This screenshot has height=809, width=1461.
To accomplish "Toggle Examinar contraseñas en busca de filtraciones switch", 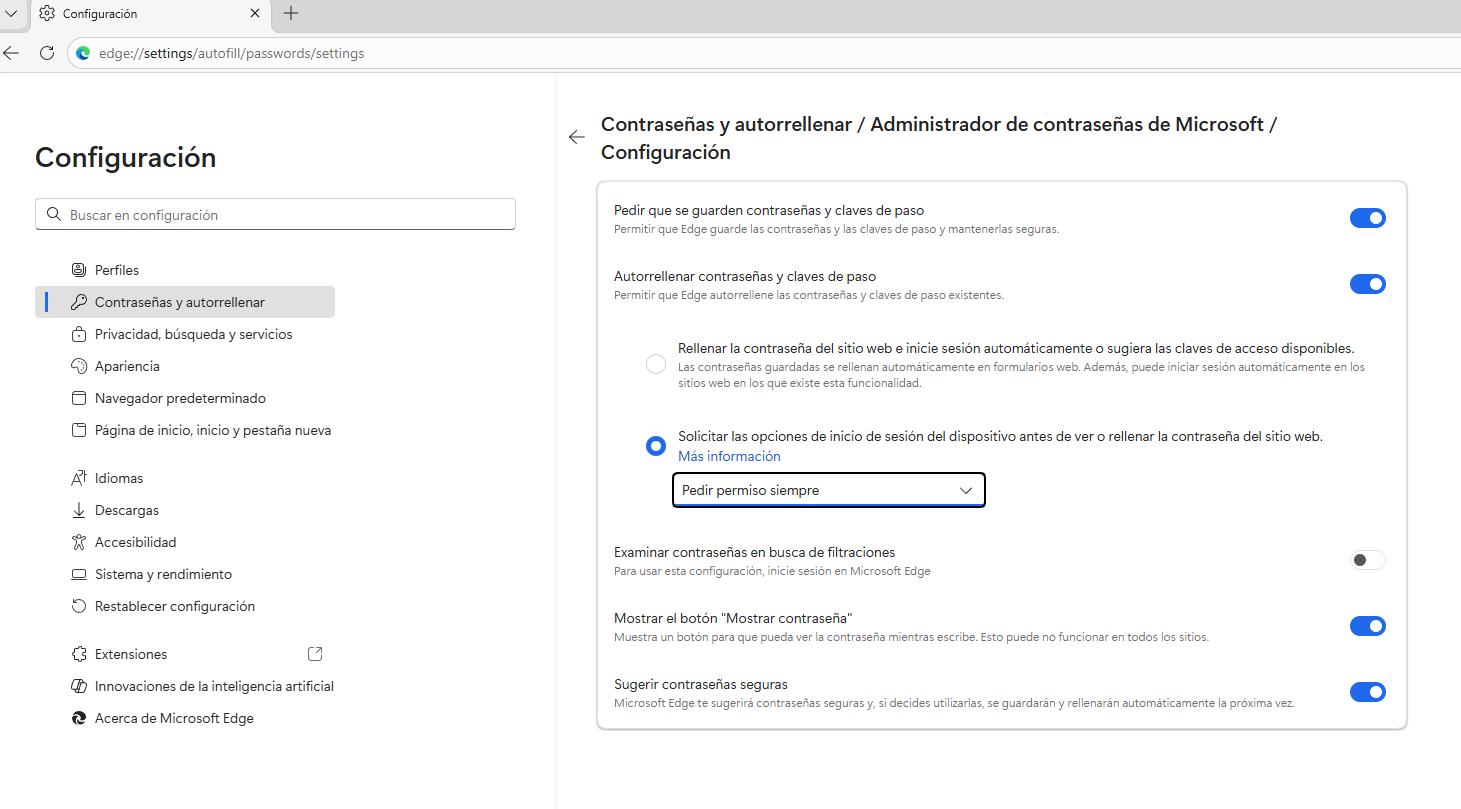I will click(1368, 560).
